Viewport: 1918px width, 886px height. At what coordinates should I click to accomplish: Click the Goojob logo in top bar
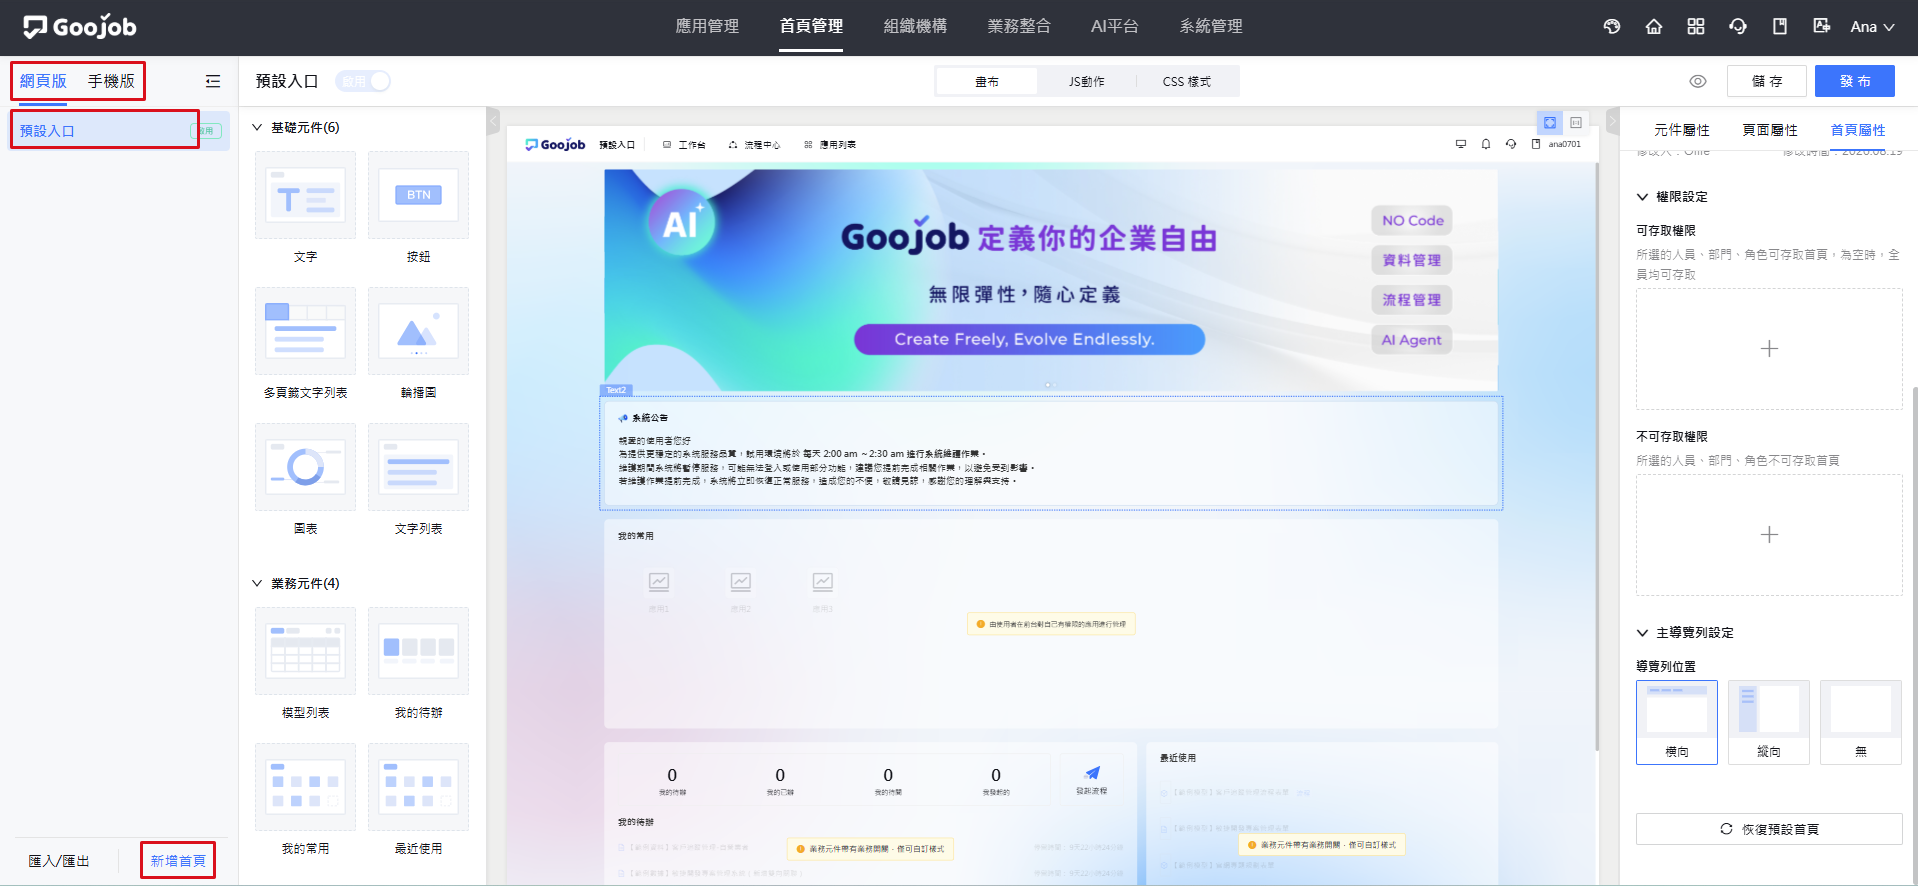click(80, 27)
